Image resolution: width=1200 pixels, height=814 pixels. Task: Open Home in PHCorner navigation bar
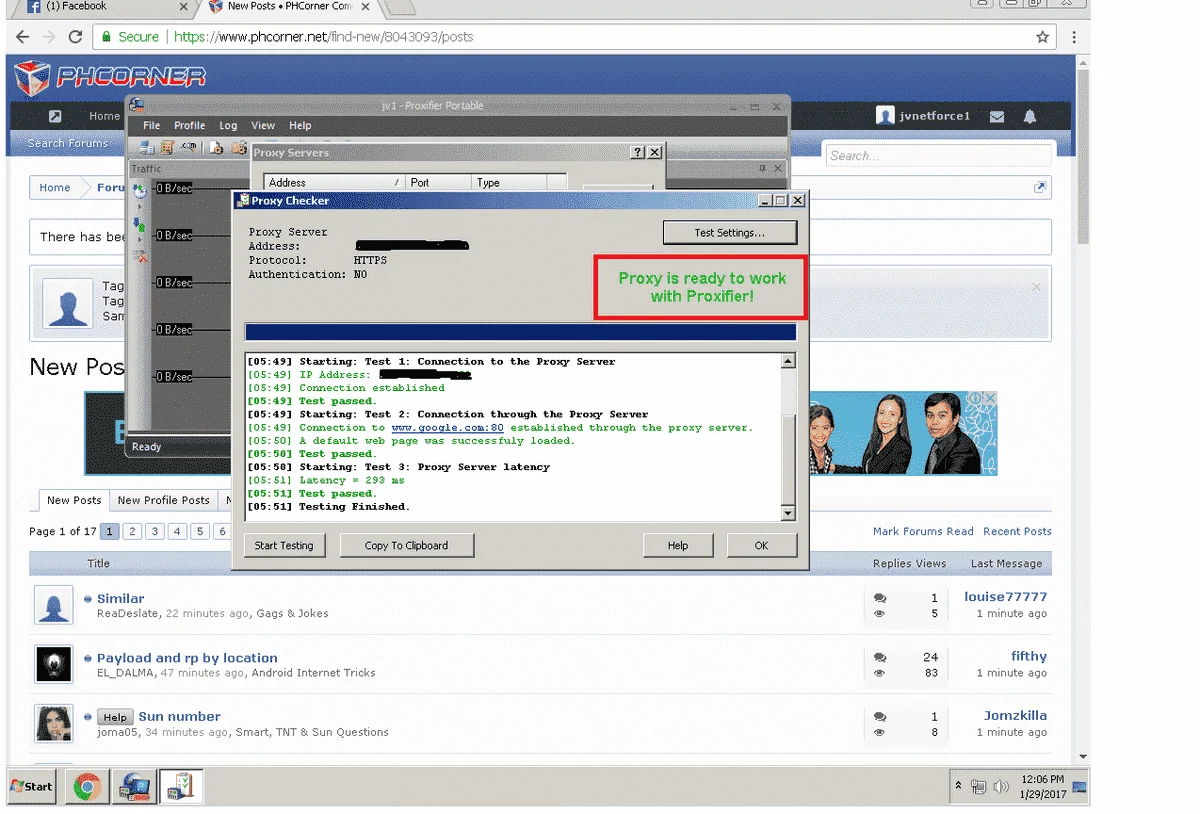104,116
